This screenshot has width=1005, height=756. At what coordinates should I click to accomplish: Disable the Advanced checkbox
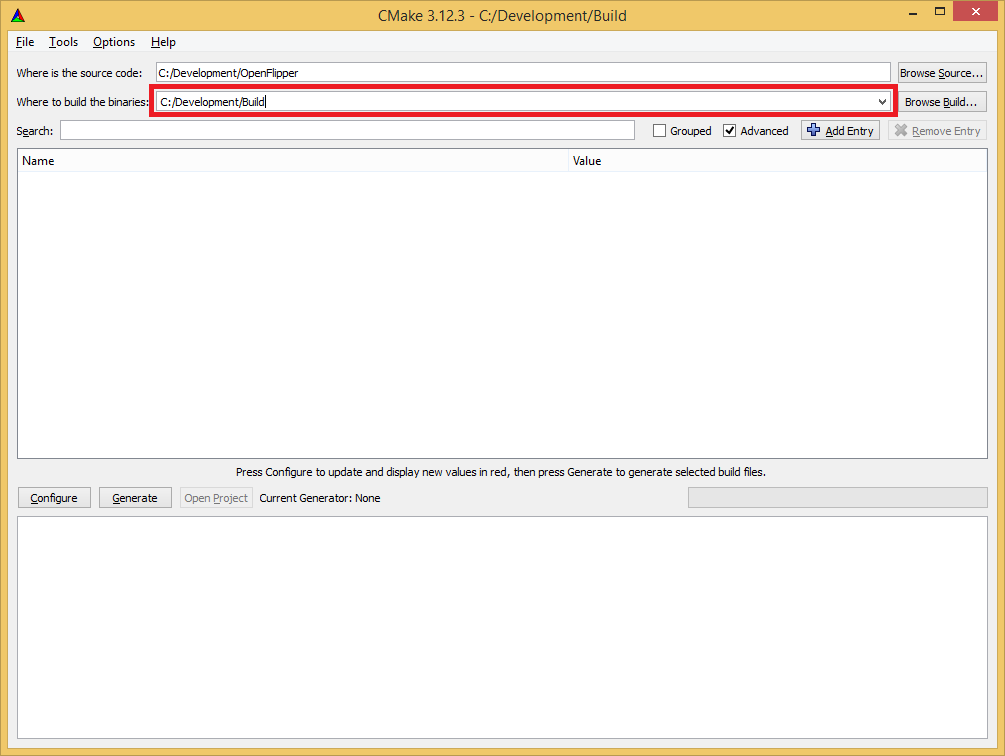click(x=730, y=130)
